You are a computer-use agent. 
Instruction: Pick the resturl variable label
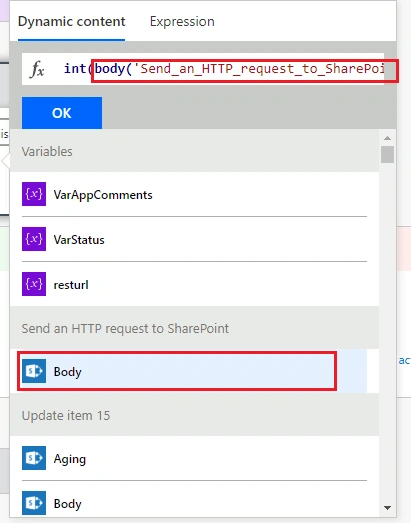pyautogui.click(x=71, y=285)
